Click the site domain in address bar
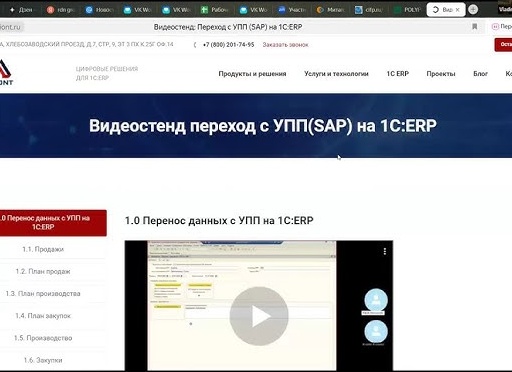512x372 pixels. [10, 27]
